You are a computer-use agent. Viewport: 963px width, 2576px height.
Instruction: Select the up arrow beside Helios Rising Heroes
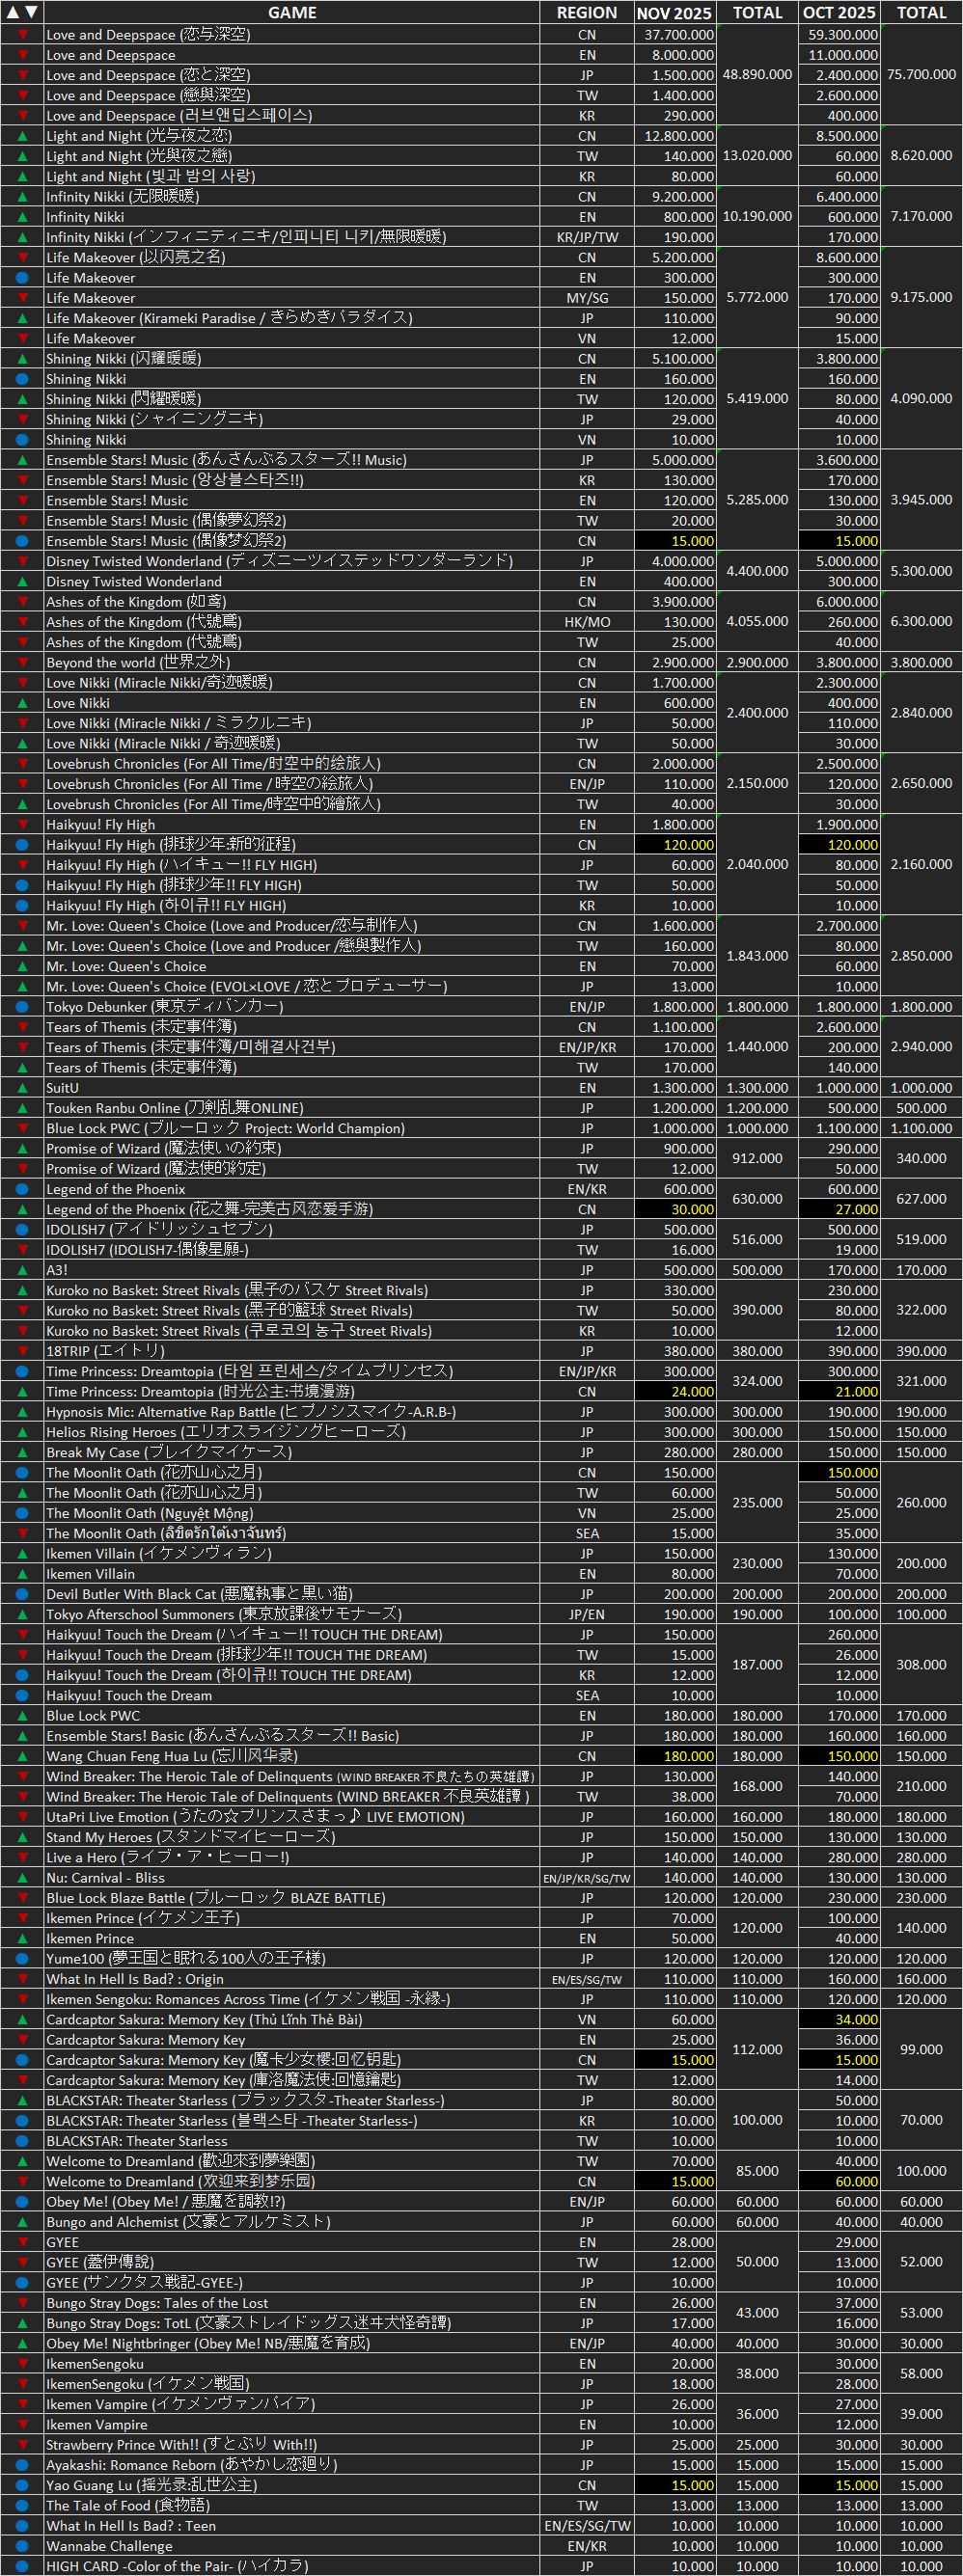22,1432
